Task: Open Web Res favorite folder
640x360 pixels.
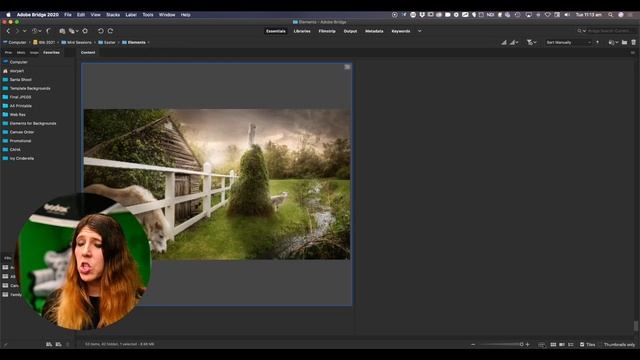Action: [x=18, y=115]
